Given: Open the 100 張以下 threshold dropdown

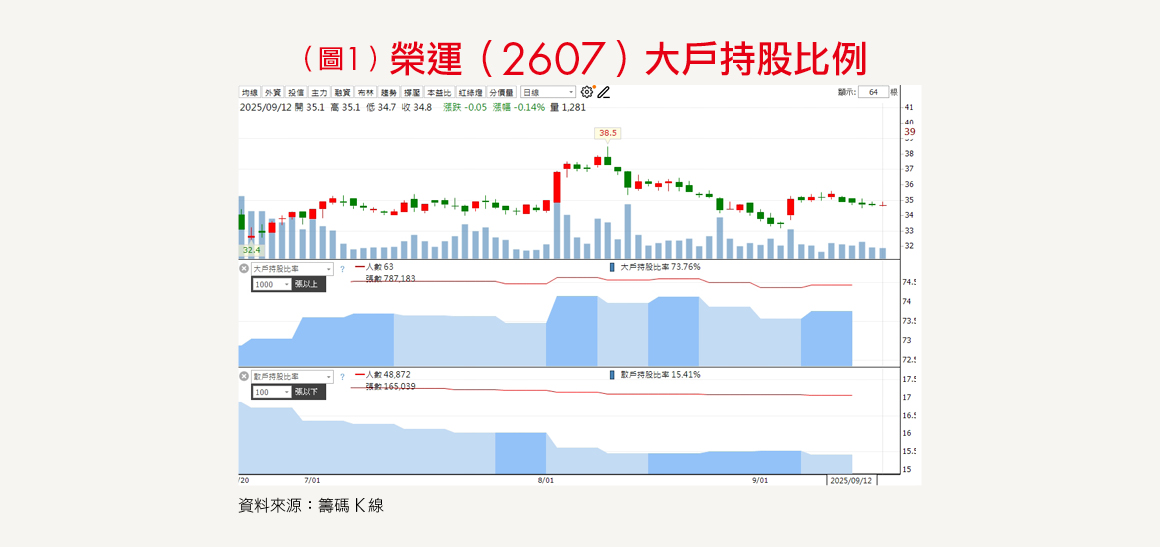Looking at the screenshot, I should pyautogui.click(x=272, y=392).
